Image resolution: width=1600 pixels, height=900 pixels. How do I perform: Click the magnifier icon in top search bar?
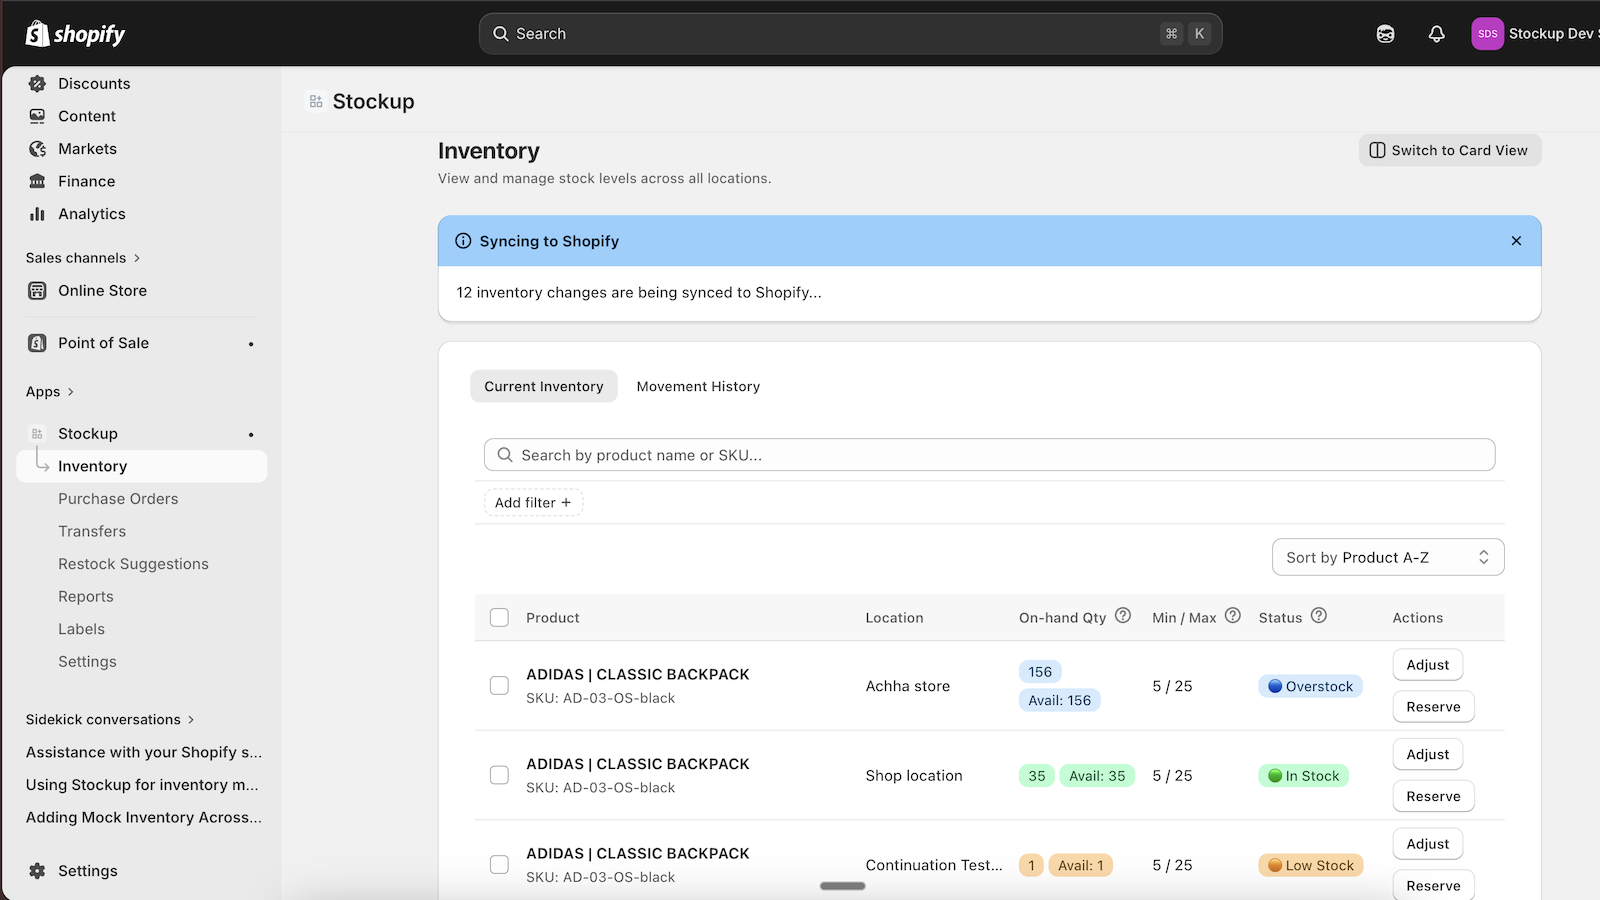[x=501, y=34]
